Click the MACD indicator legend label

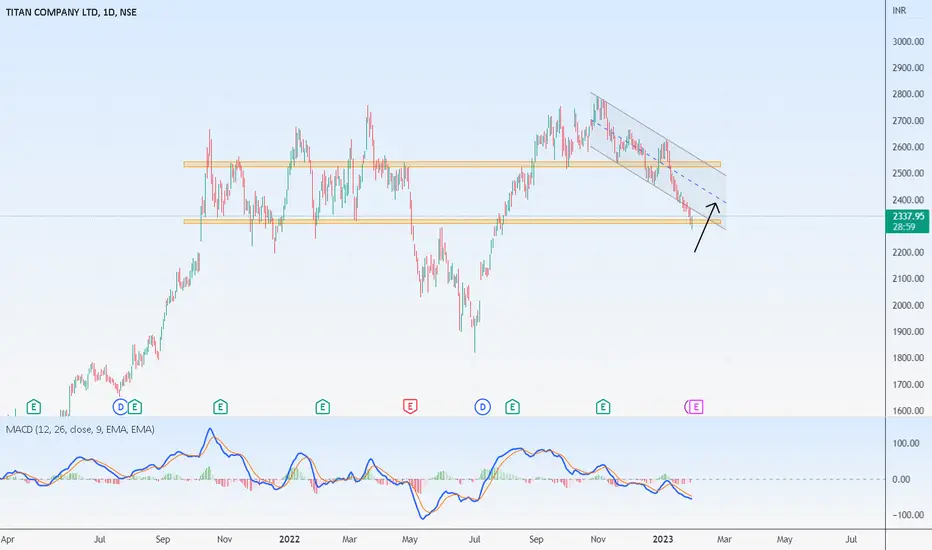point(80,429)
